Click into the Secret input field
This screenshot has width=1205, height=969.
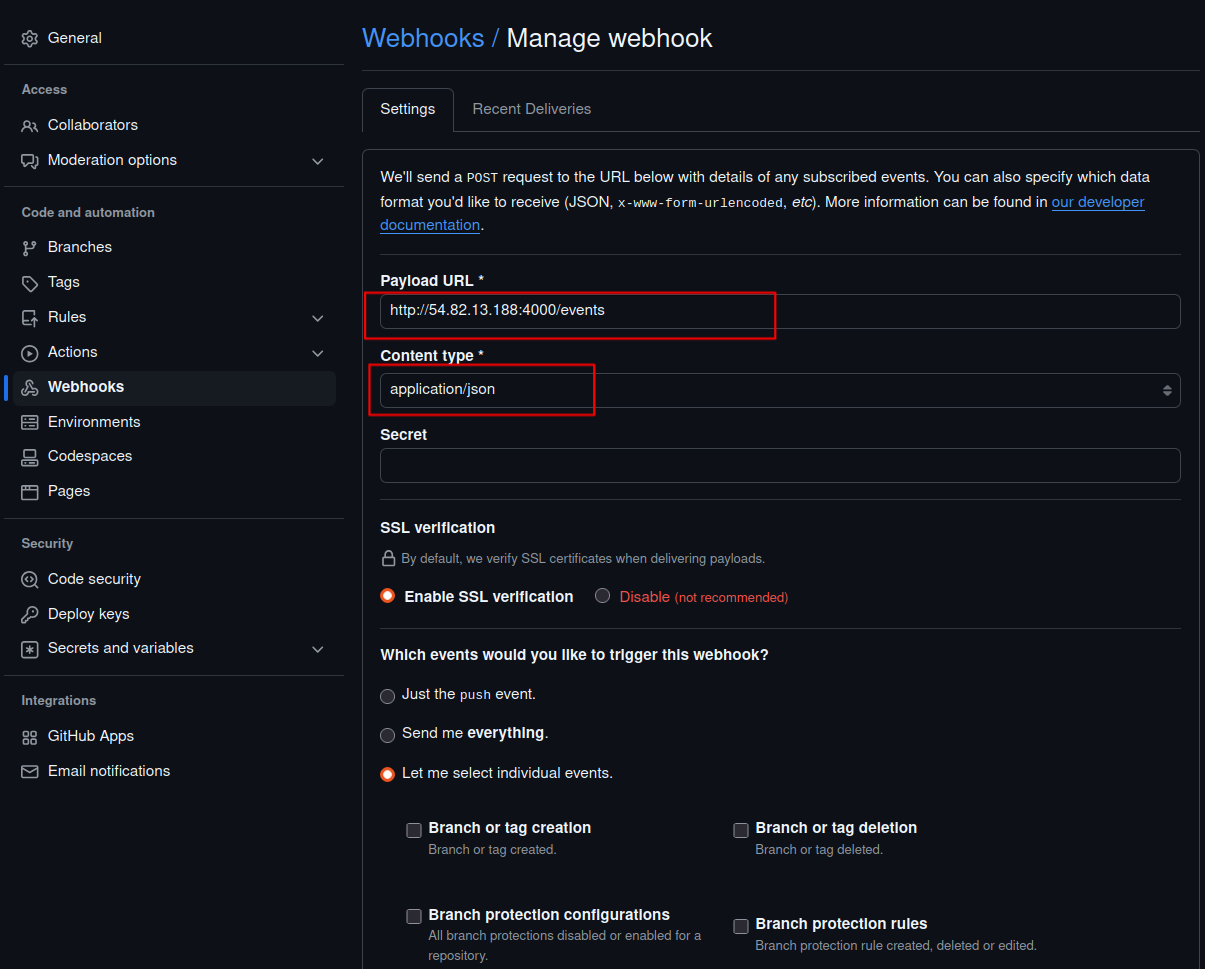point(780,466)
